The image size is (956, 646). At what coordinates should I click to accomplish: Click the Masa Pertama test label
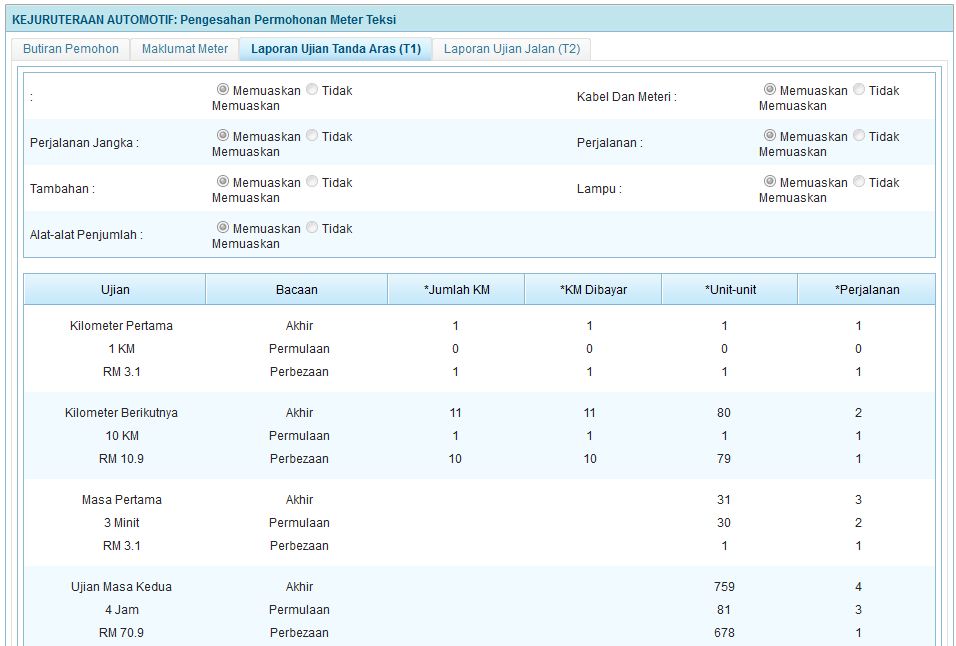pyautogui.click(x=121, y=500)
